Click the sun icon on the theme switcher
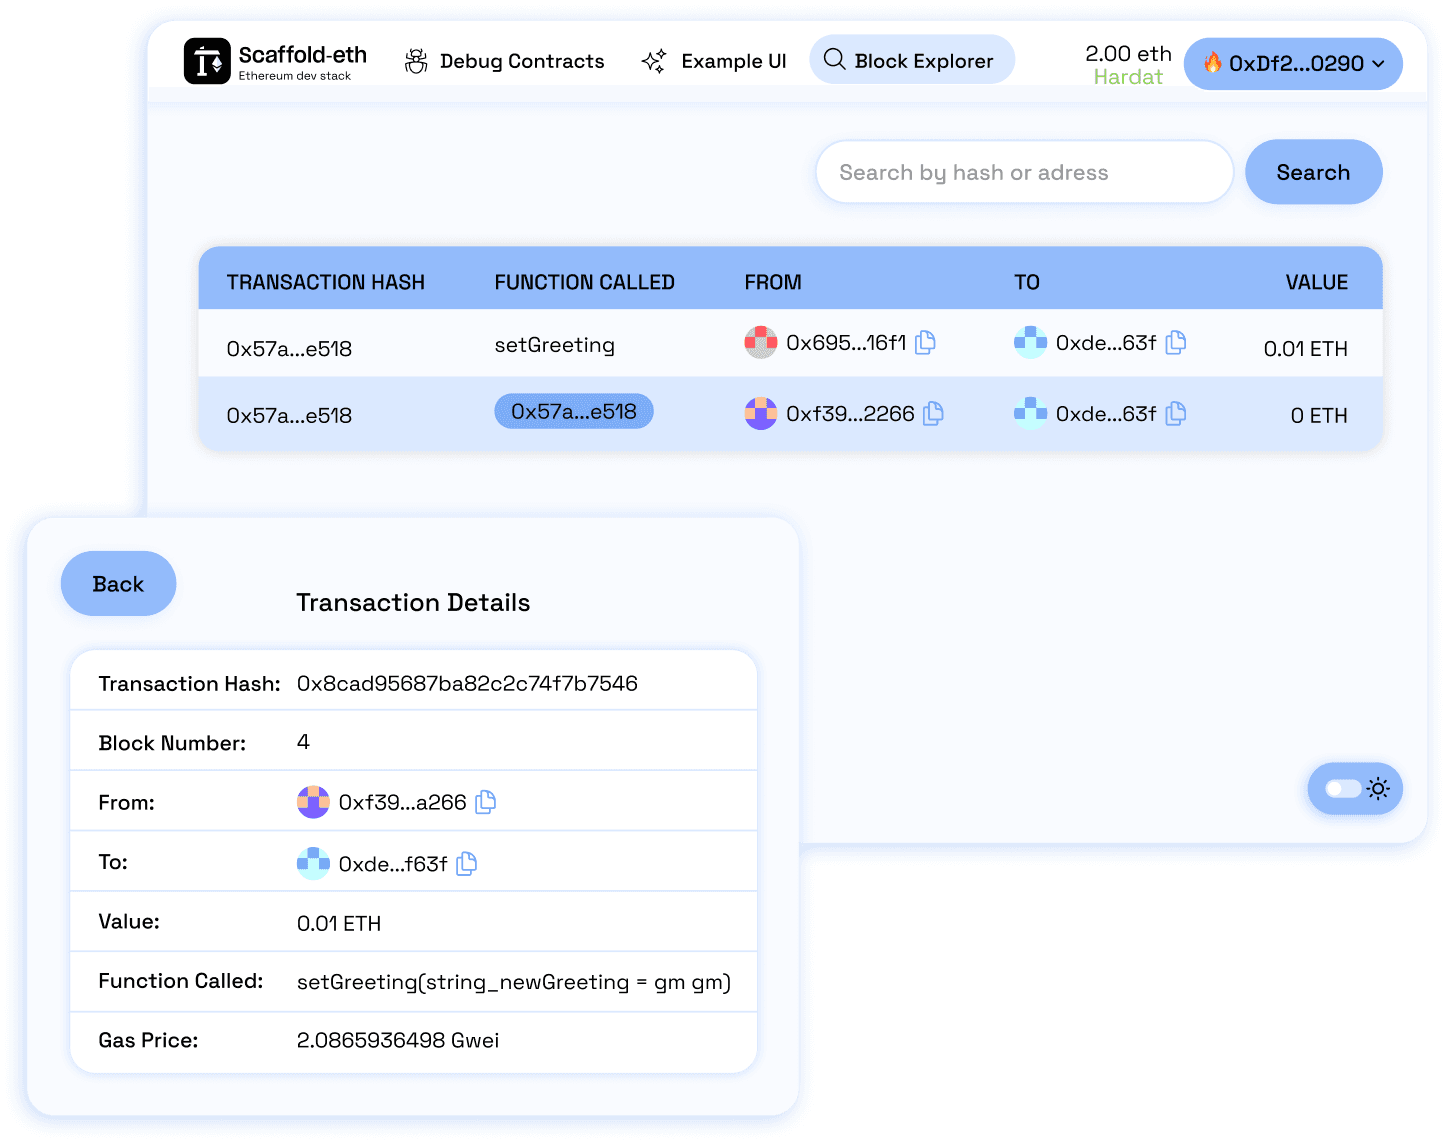 (x=1379, y=789)
